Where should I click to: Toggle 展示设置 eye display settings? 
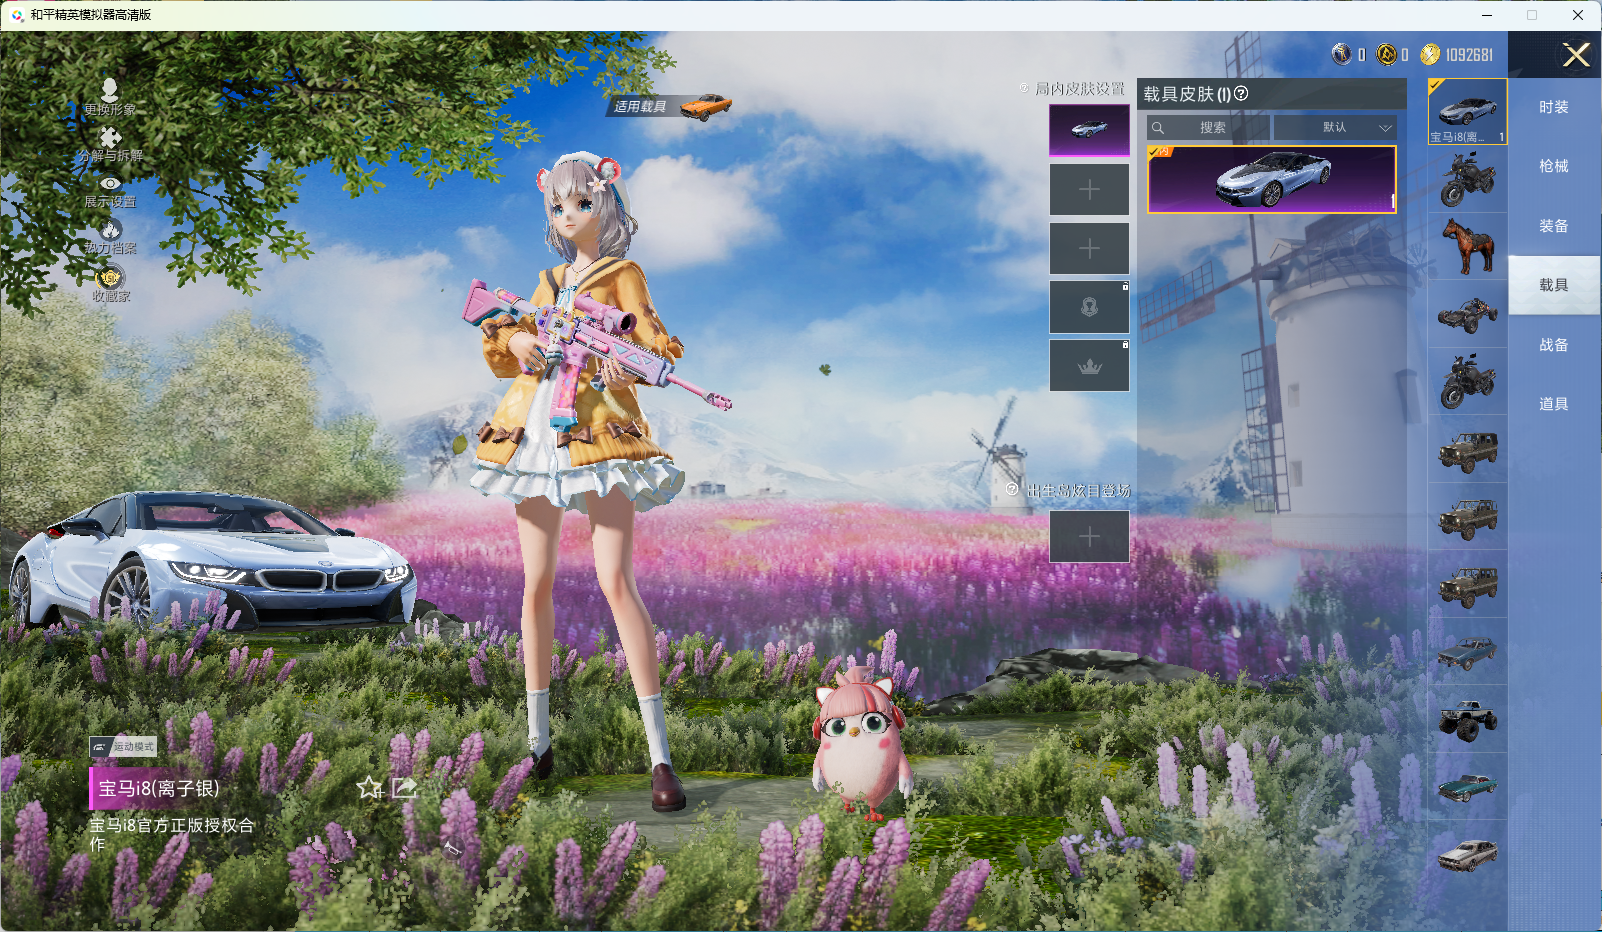pos(110,184)
